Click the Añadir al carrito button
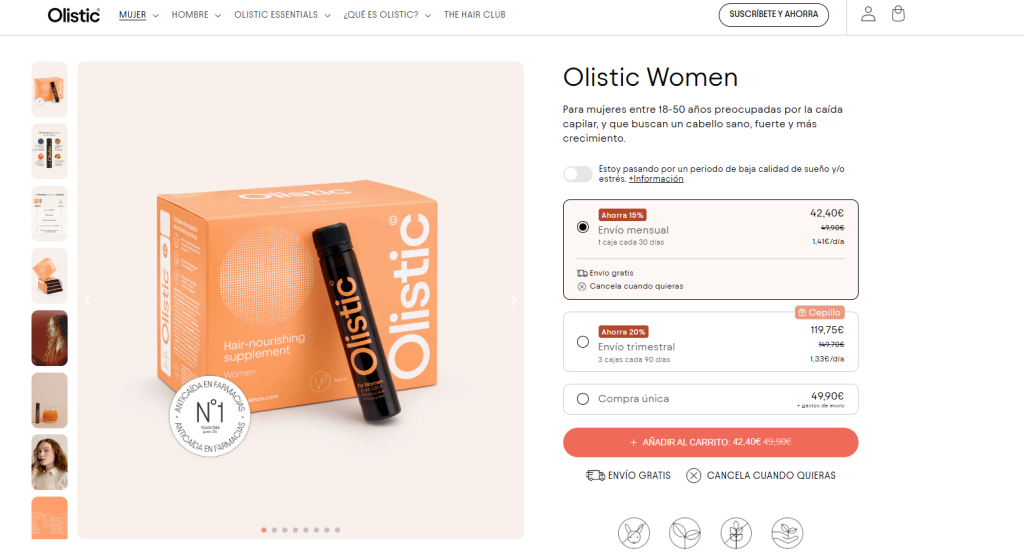1024x553 pixels. [711, 443]
